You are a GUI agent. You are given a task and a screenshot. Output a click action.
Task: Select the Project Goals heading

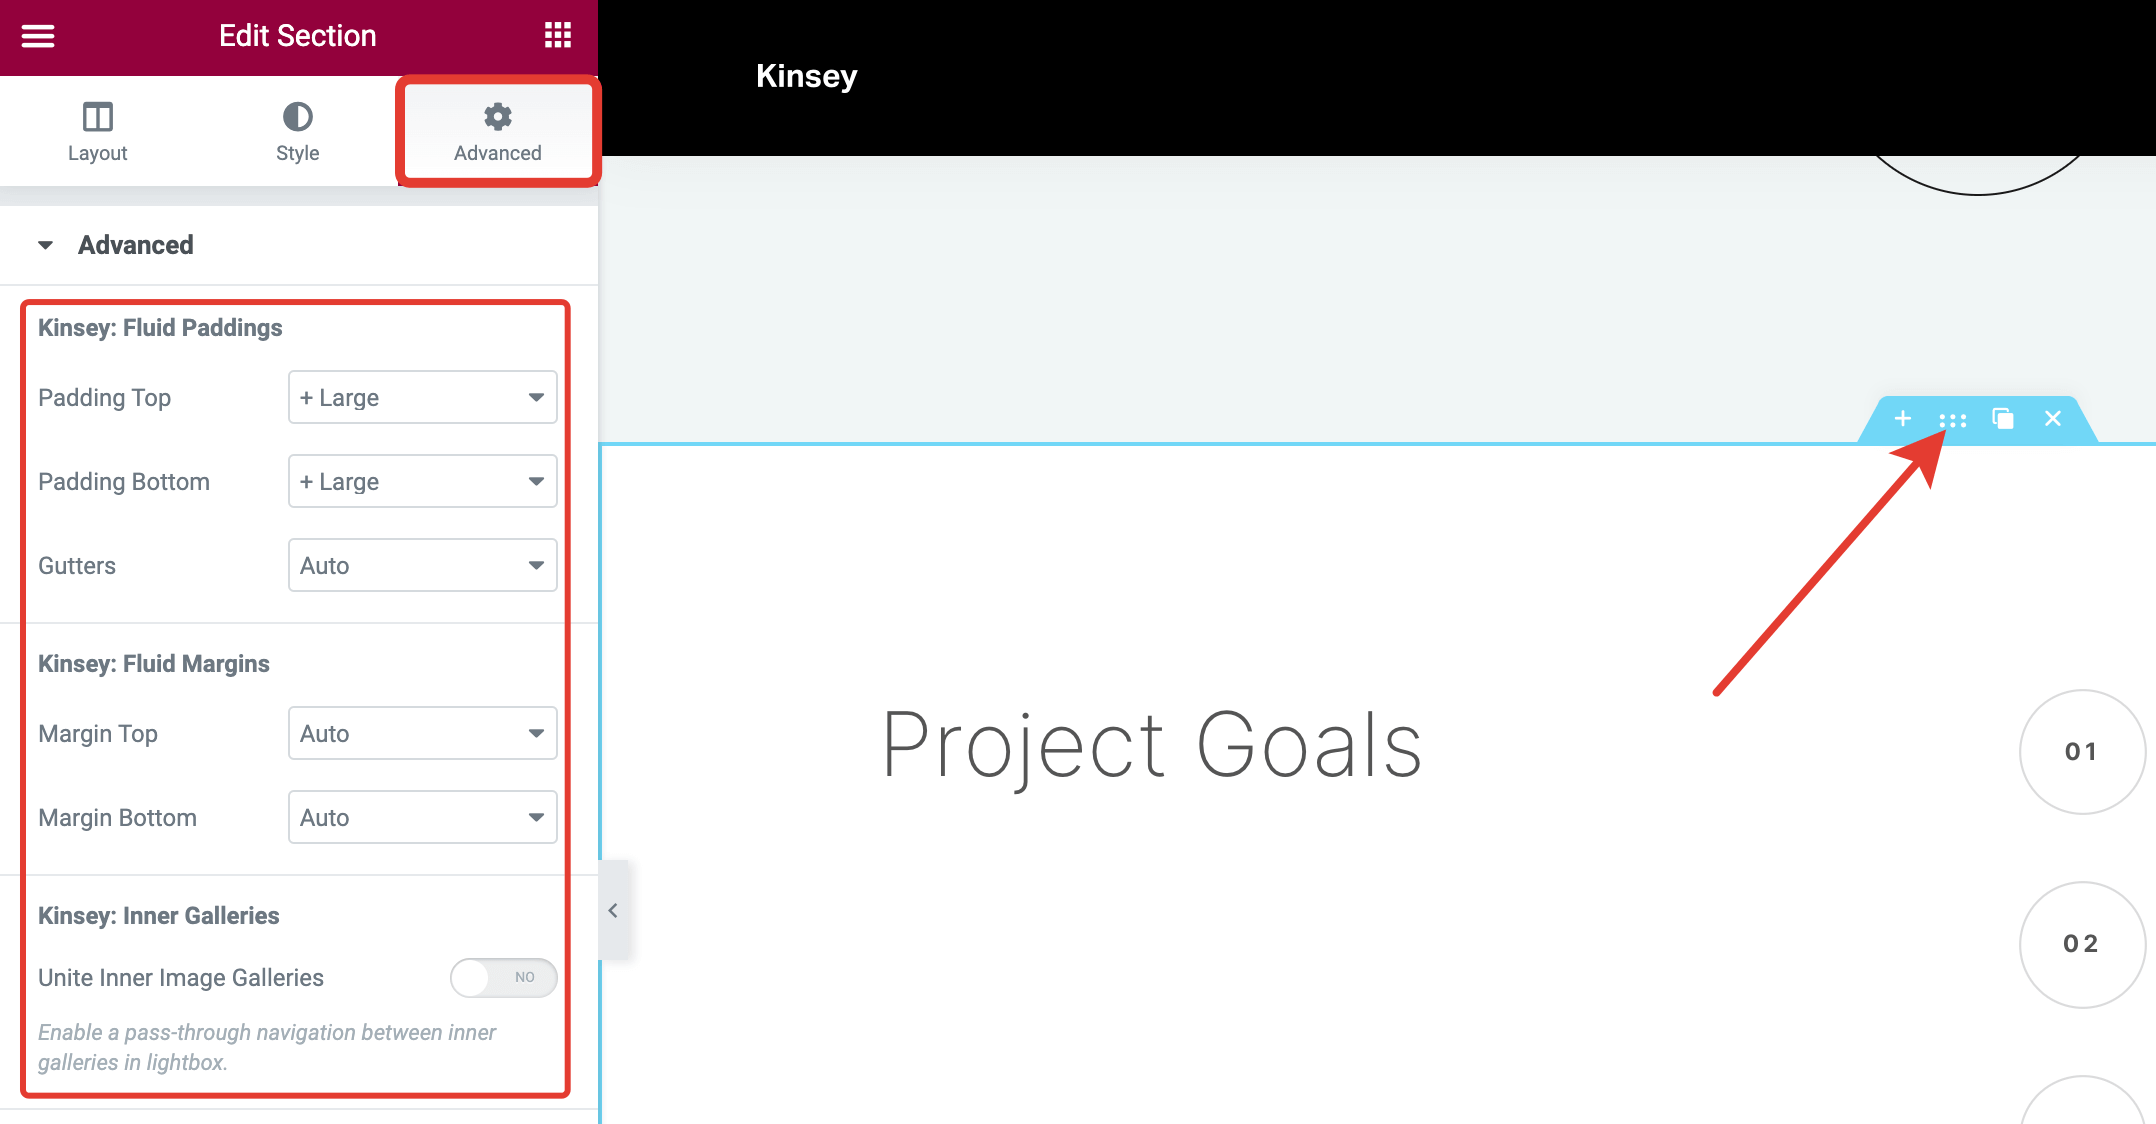point(1151,745)
